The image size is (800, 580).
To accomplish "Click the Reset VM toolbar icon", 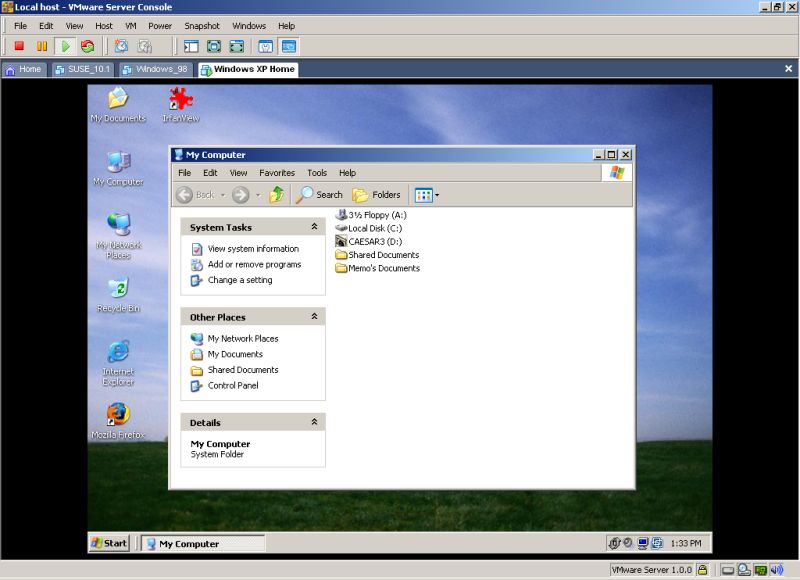I will tap(88, 46).
